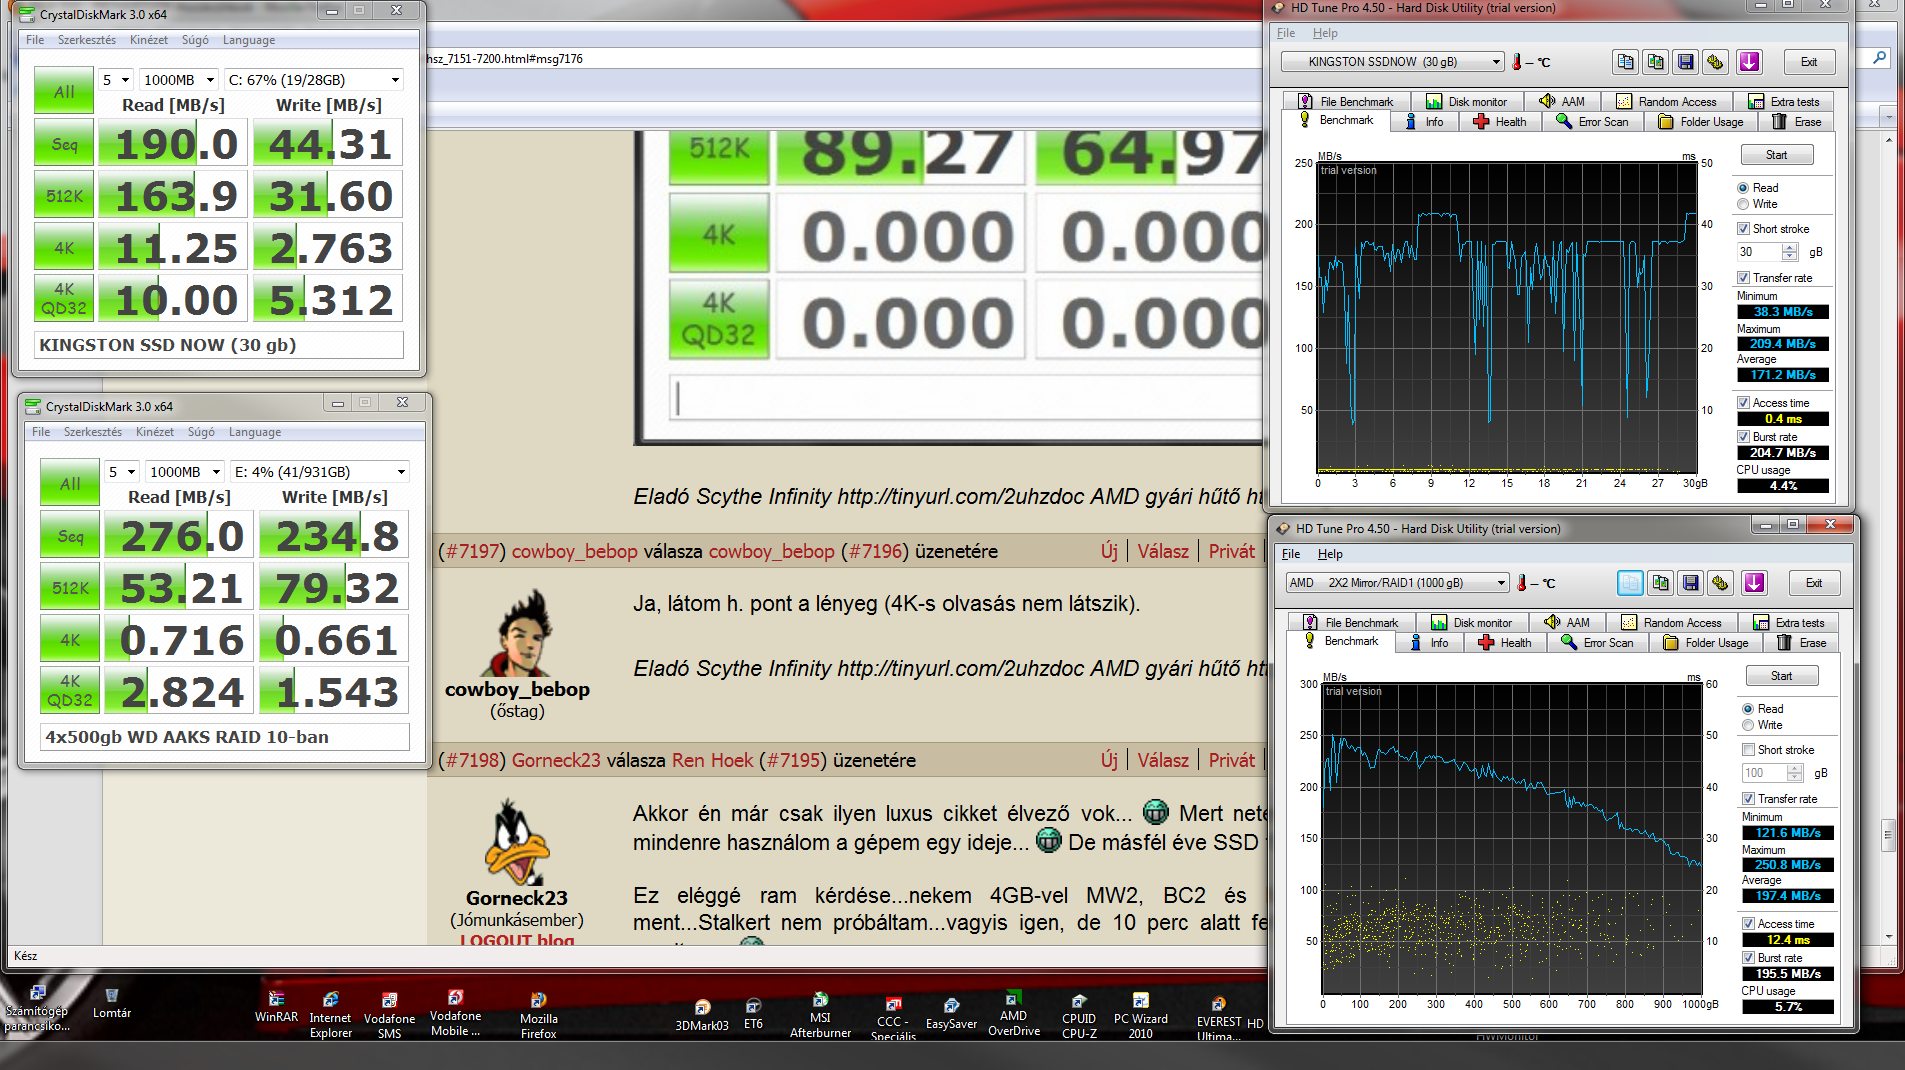
Task: Switch to Error Scan tab in AMD RAID HD Tune
Action: tap(1596, 643)
